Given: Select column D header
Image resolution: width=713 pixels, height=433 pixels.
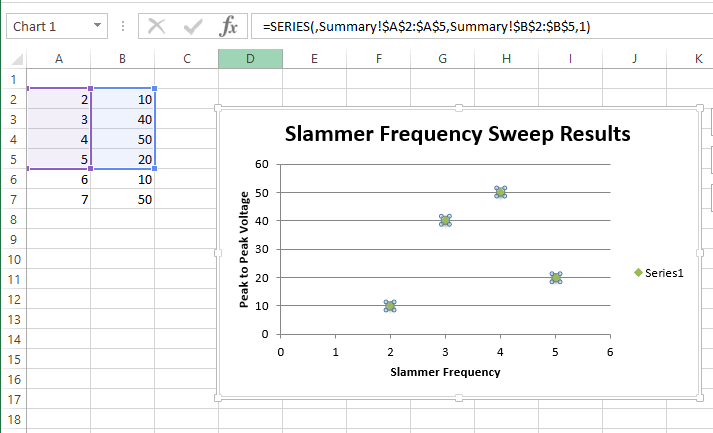Looking at the screenshot, I should [250, 59].
